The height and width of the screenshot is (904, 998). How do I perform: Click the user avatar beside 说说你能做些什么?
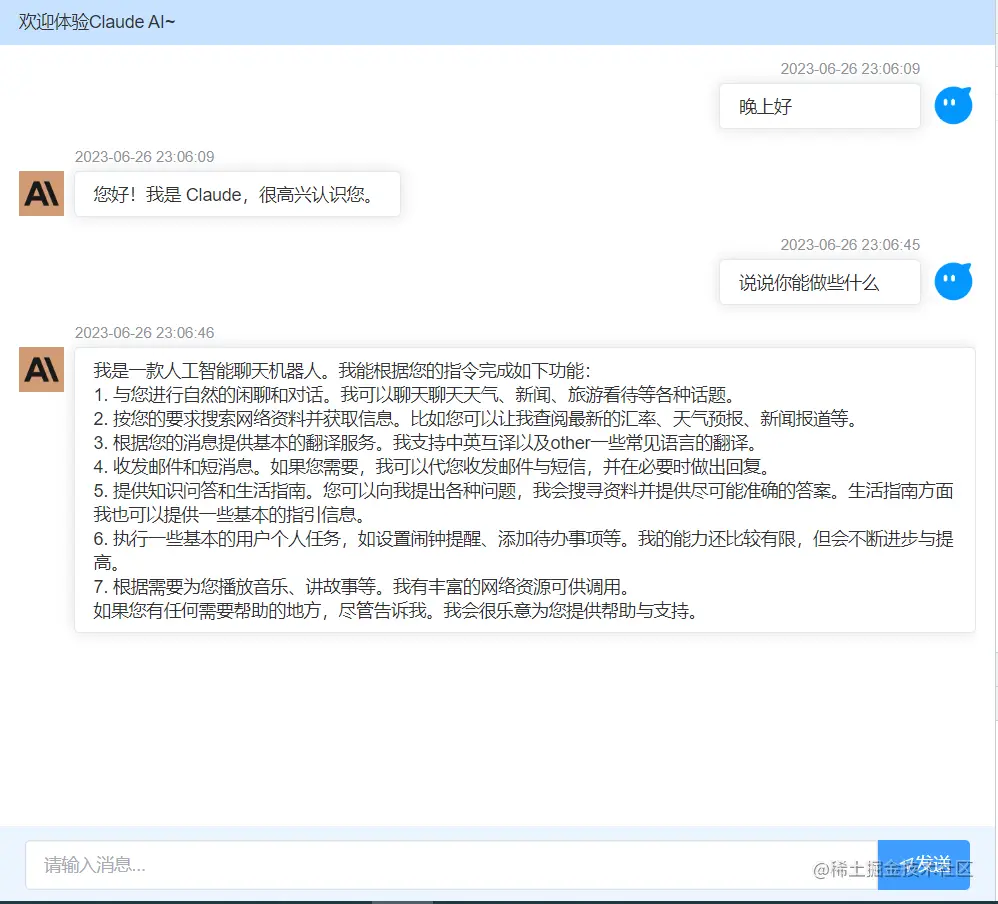[x=953, y=281]
